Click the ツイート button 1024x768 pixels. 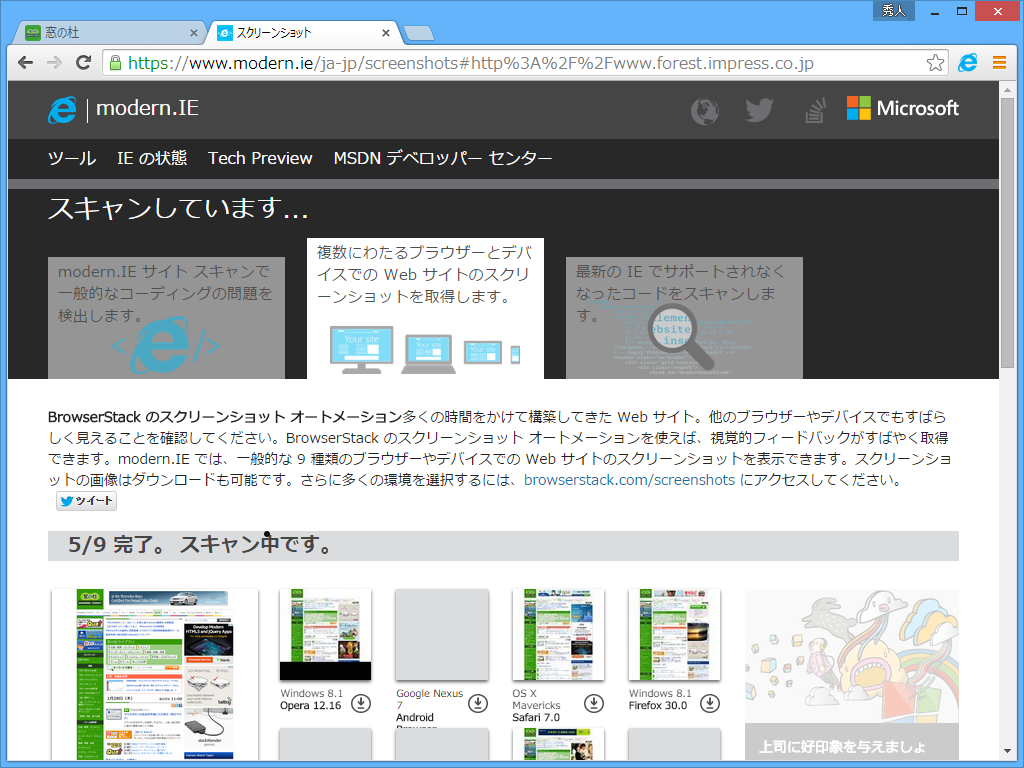86,500
